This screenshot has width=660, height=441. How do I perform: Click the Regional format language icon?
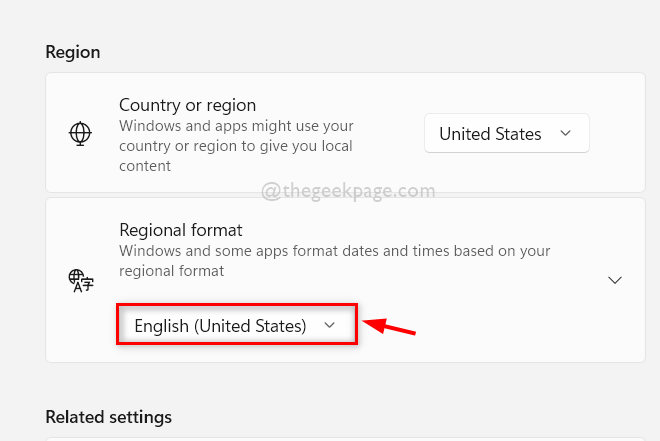click(80, 280)
